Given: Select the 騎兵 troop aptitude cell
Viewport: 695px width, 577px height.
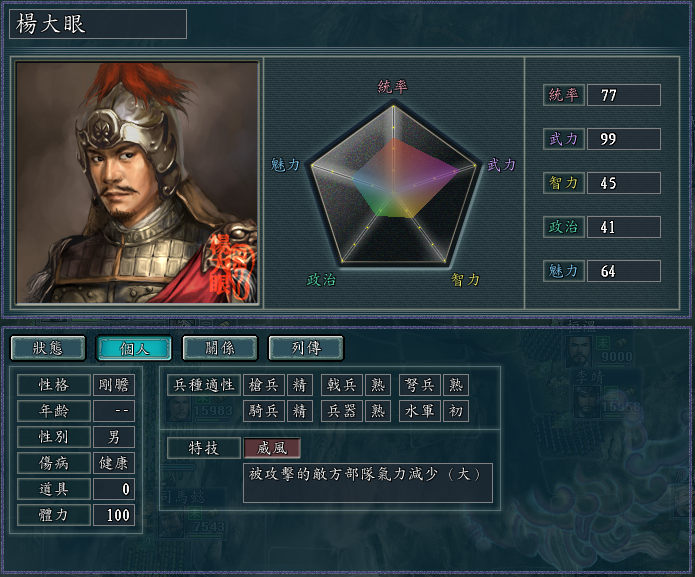Looking at the screenshot, I should 265,411.
